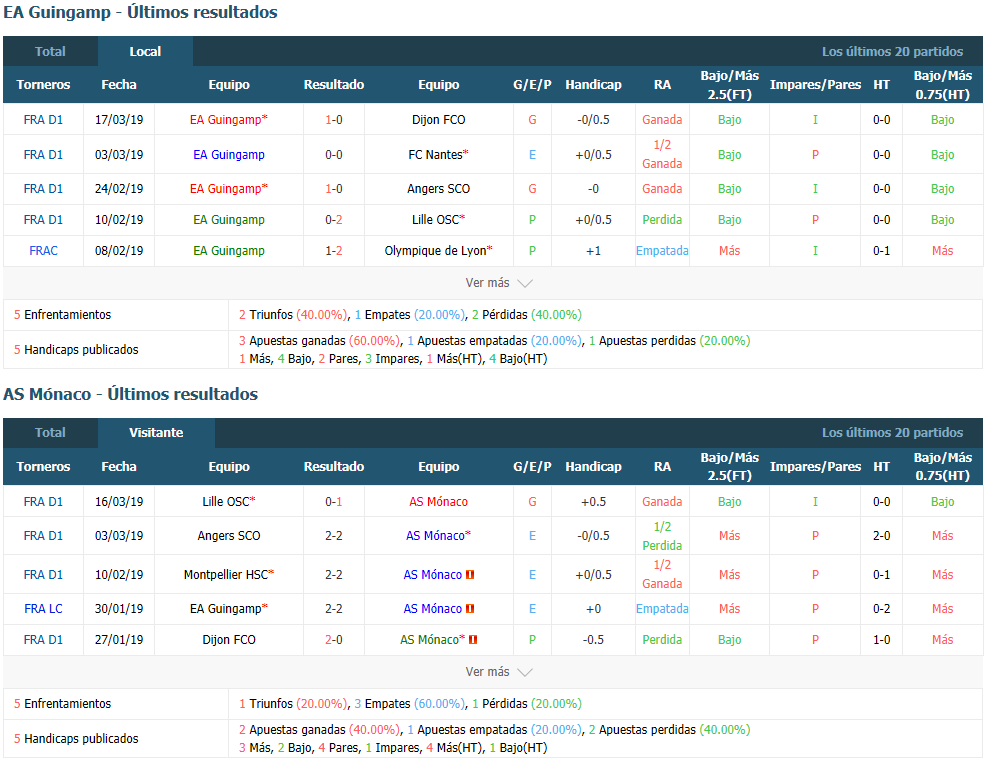
Task: Open Los últimos 20 partidos for Guingamp
Action: click(892, 52)
